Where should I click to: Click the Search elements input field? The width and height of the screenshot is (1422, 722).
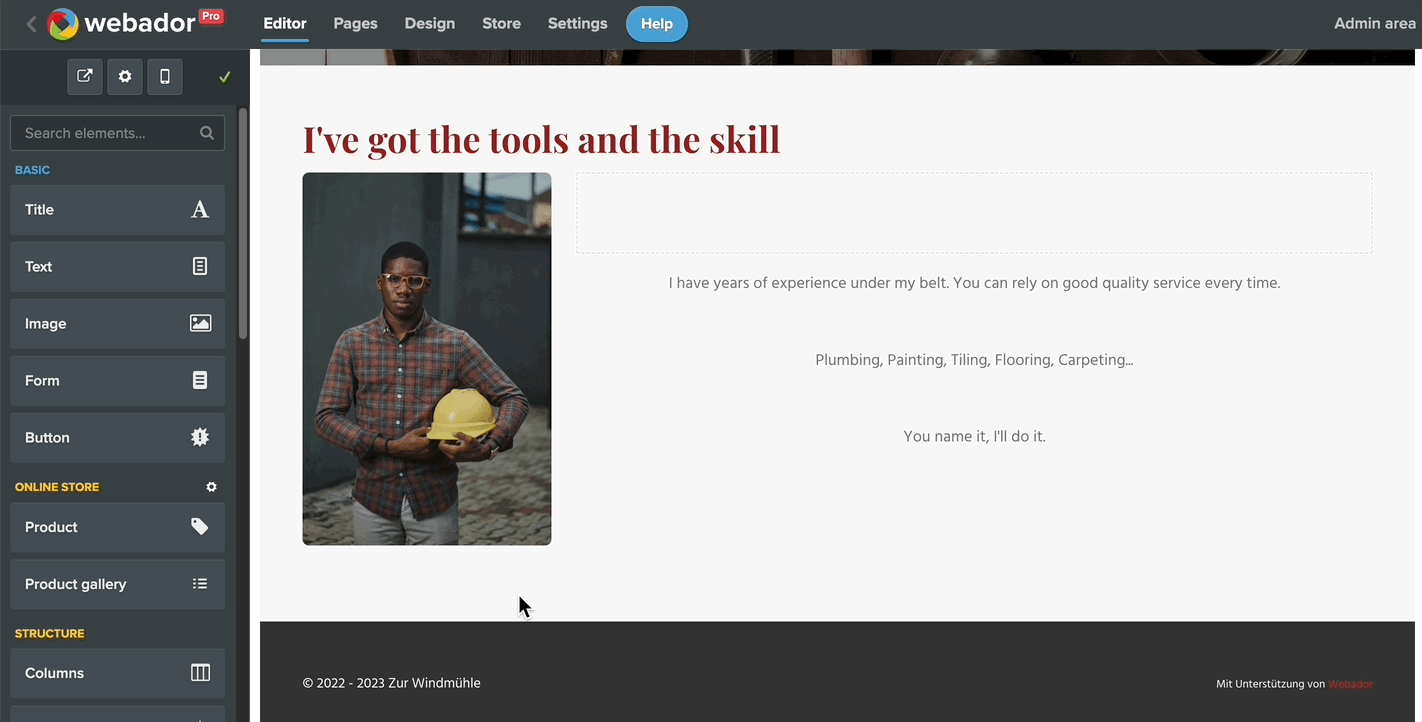click(x=108, y=133)
